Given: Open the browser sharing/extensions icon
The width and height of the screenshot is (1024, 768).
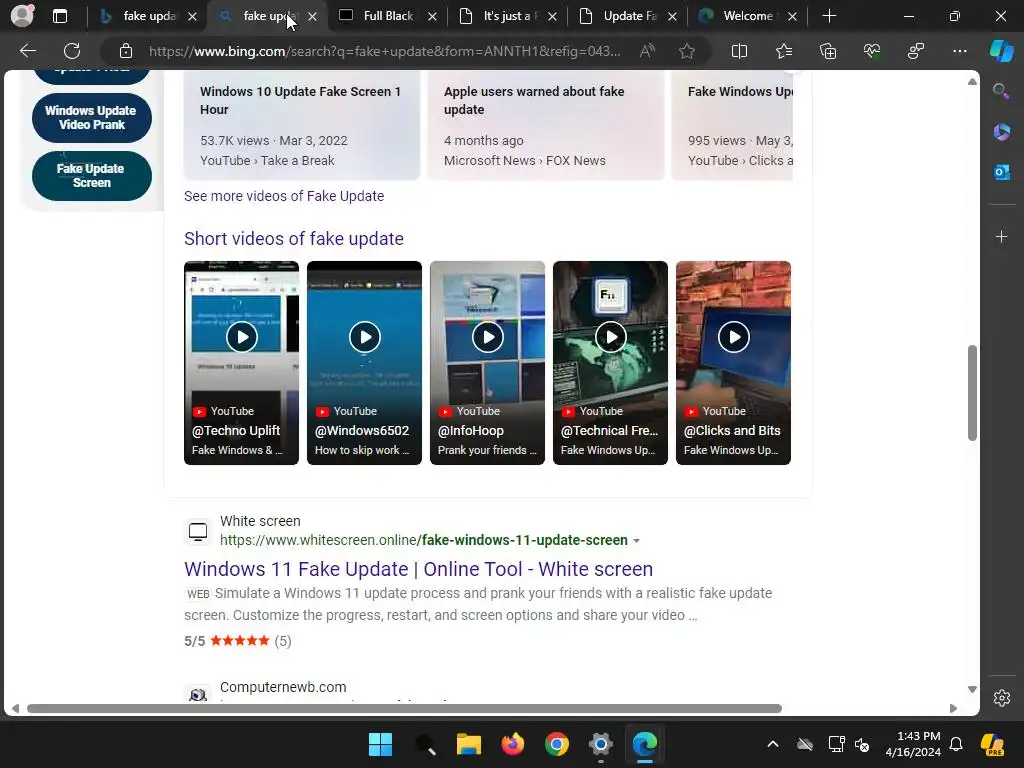Looking at the screenshot, I should pos(916,51).
